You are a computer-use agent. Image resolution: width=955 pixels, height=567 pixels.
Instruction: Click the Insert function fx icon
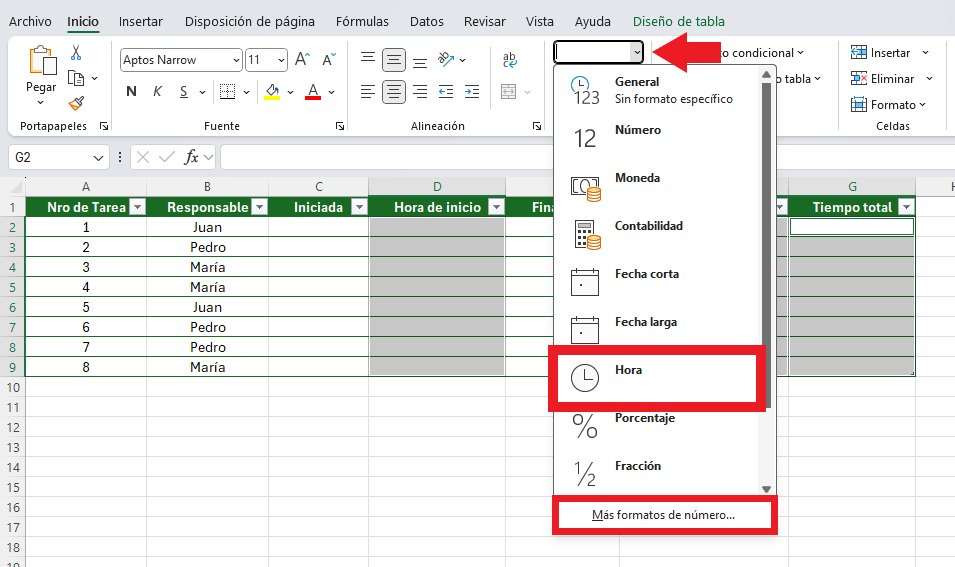click(x=191, y=157)
